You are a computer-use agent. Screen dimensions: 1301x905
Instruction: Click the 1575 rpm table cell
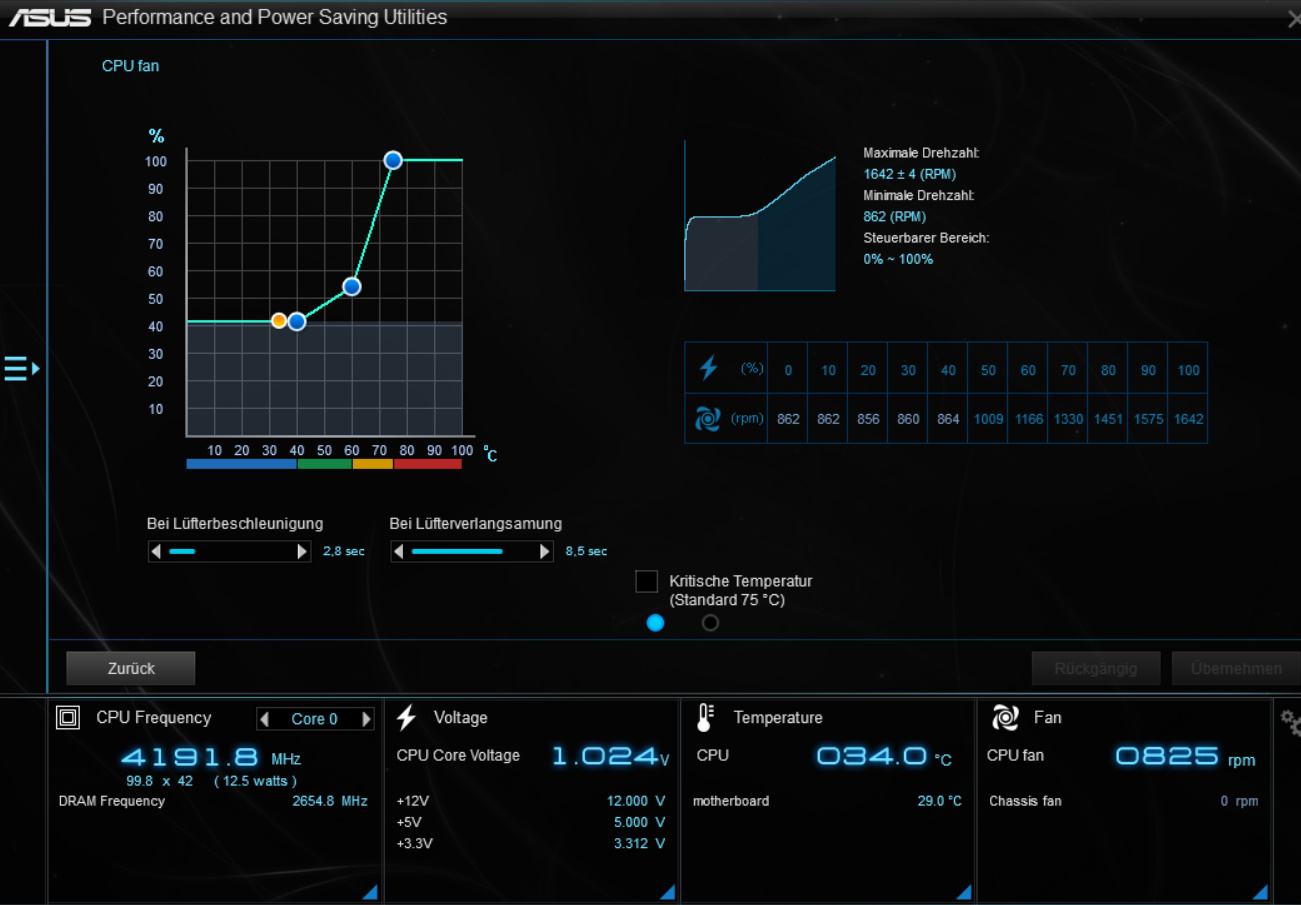click(1148, 419)
